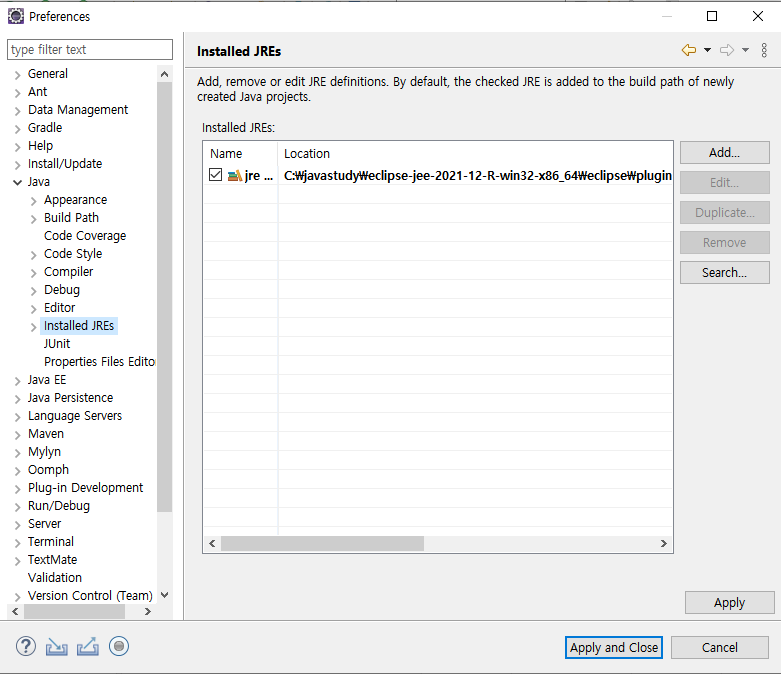The image size is (781, 674).
Task: Click the Cancel button
Action: 720,648
